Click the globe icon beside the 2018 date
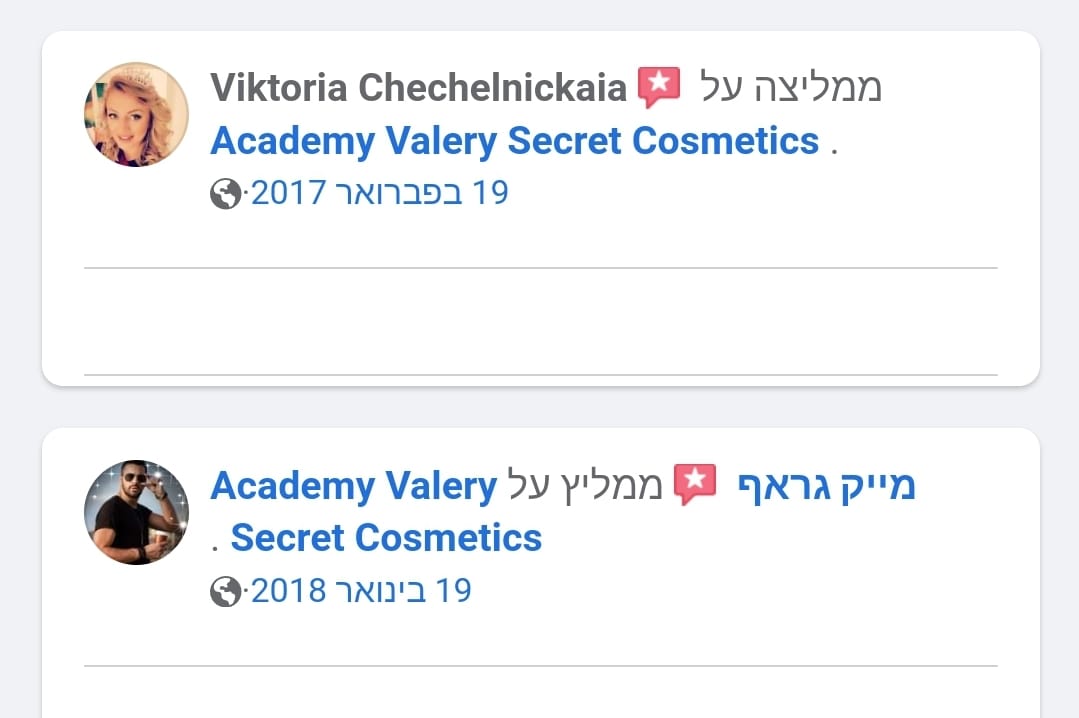Image resolution: width=1079 pixels, height=718 pixels. coord(226,592)
